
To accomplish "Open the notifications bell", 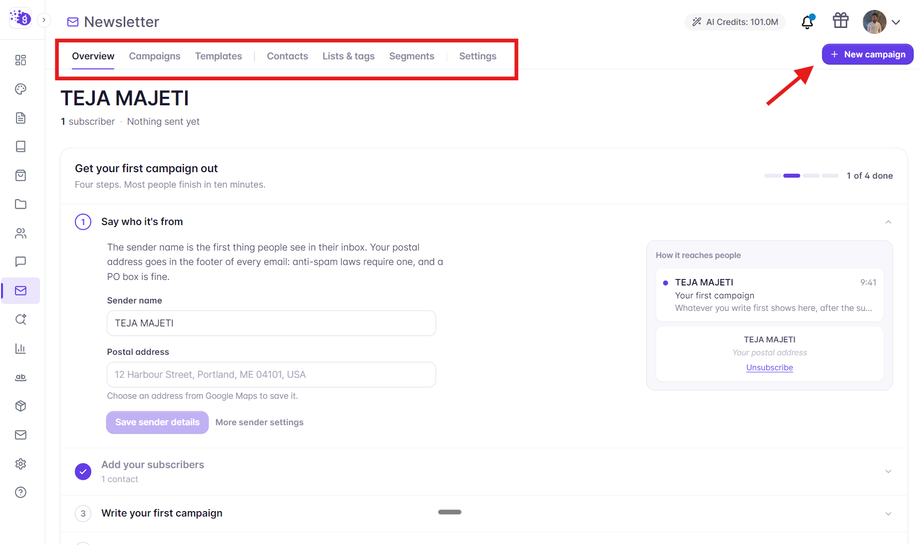I will (808, 22).
